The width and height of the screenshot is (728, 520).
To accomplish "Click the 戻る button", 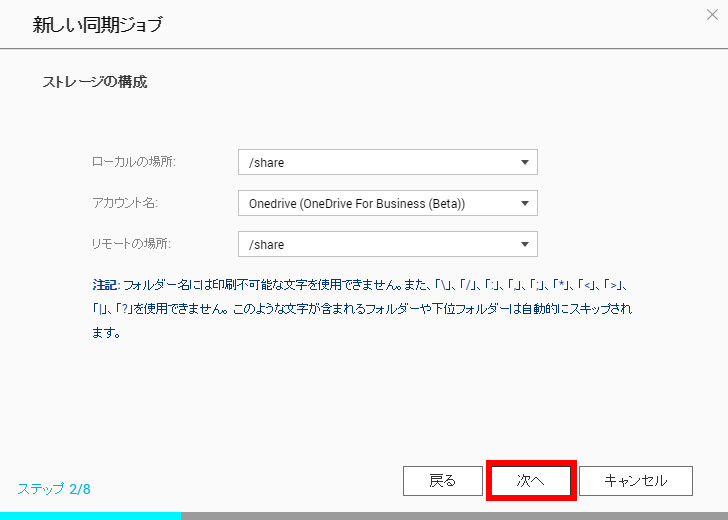I will [443, 481].
